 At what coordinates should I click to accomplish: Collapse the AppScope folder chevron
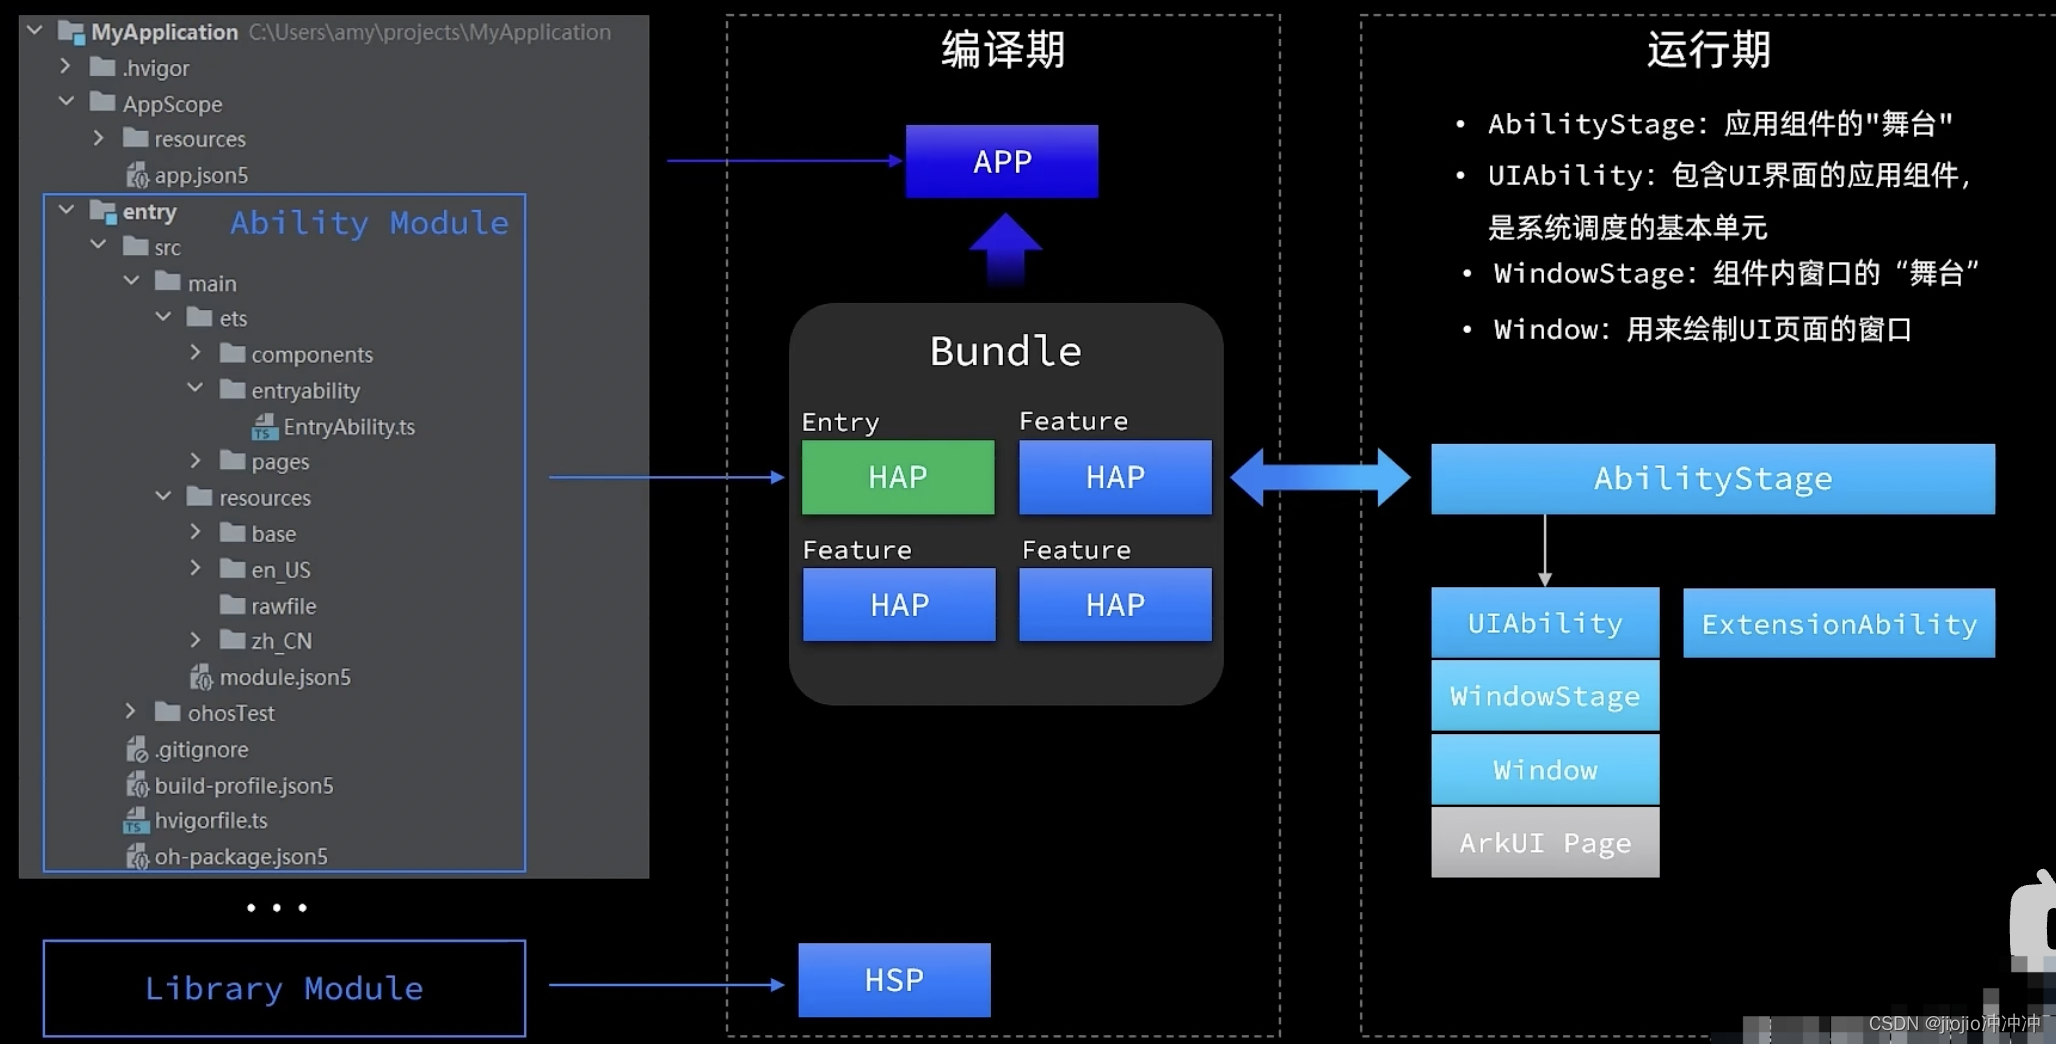[66, 101]
